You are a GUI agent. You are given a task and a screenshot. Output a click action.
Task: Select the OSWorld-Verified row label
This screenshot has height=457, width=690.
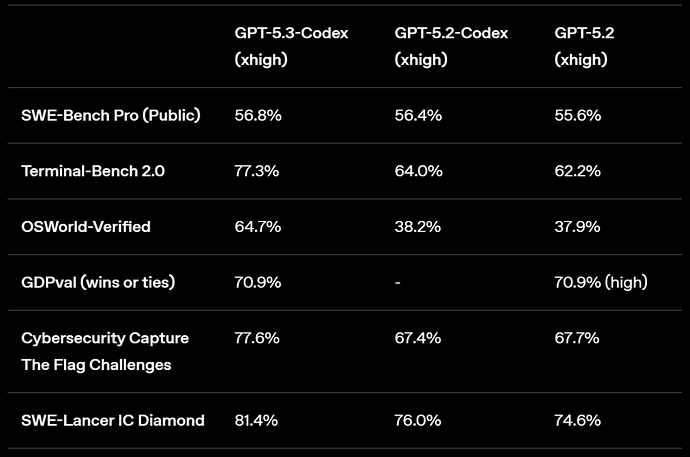[x=86, y=227]
